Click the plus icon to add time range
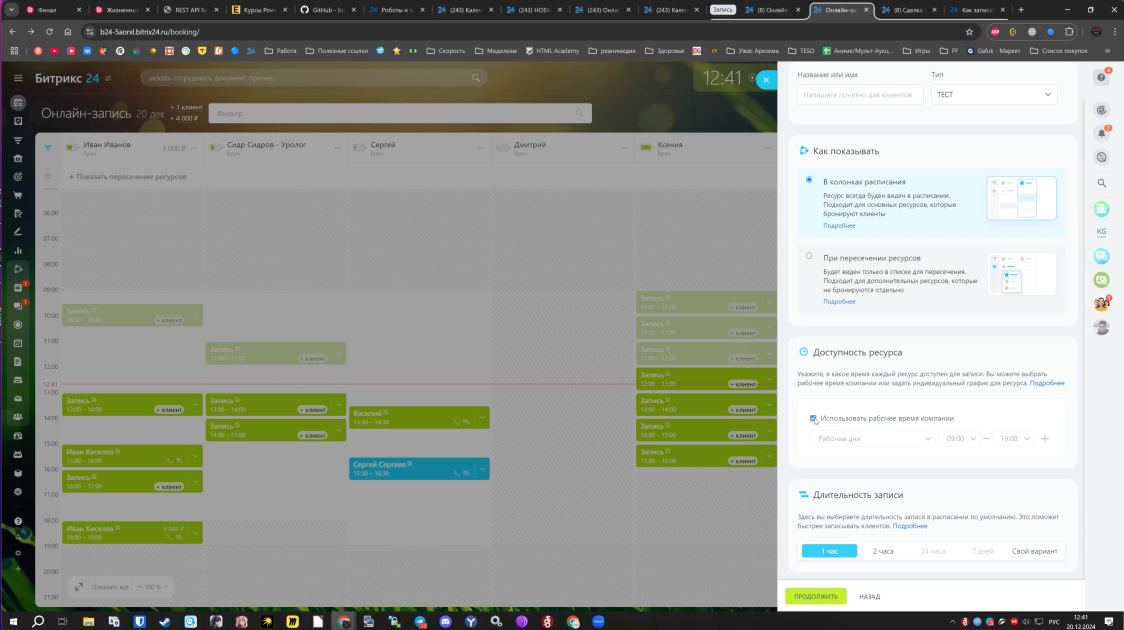This screenshot has height=630, width=1124. click(x=1045, y=439)
